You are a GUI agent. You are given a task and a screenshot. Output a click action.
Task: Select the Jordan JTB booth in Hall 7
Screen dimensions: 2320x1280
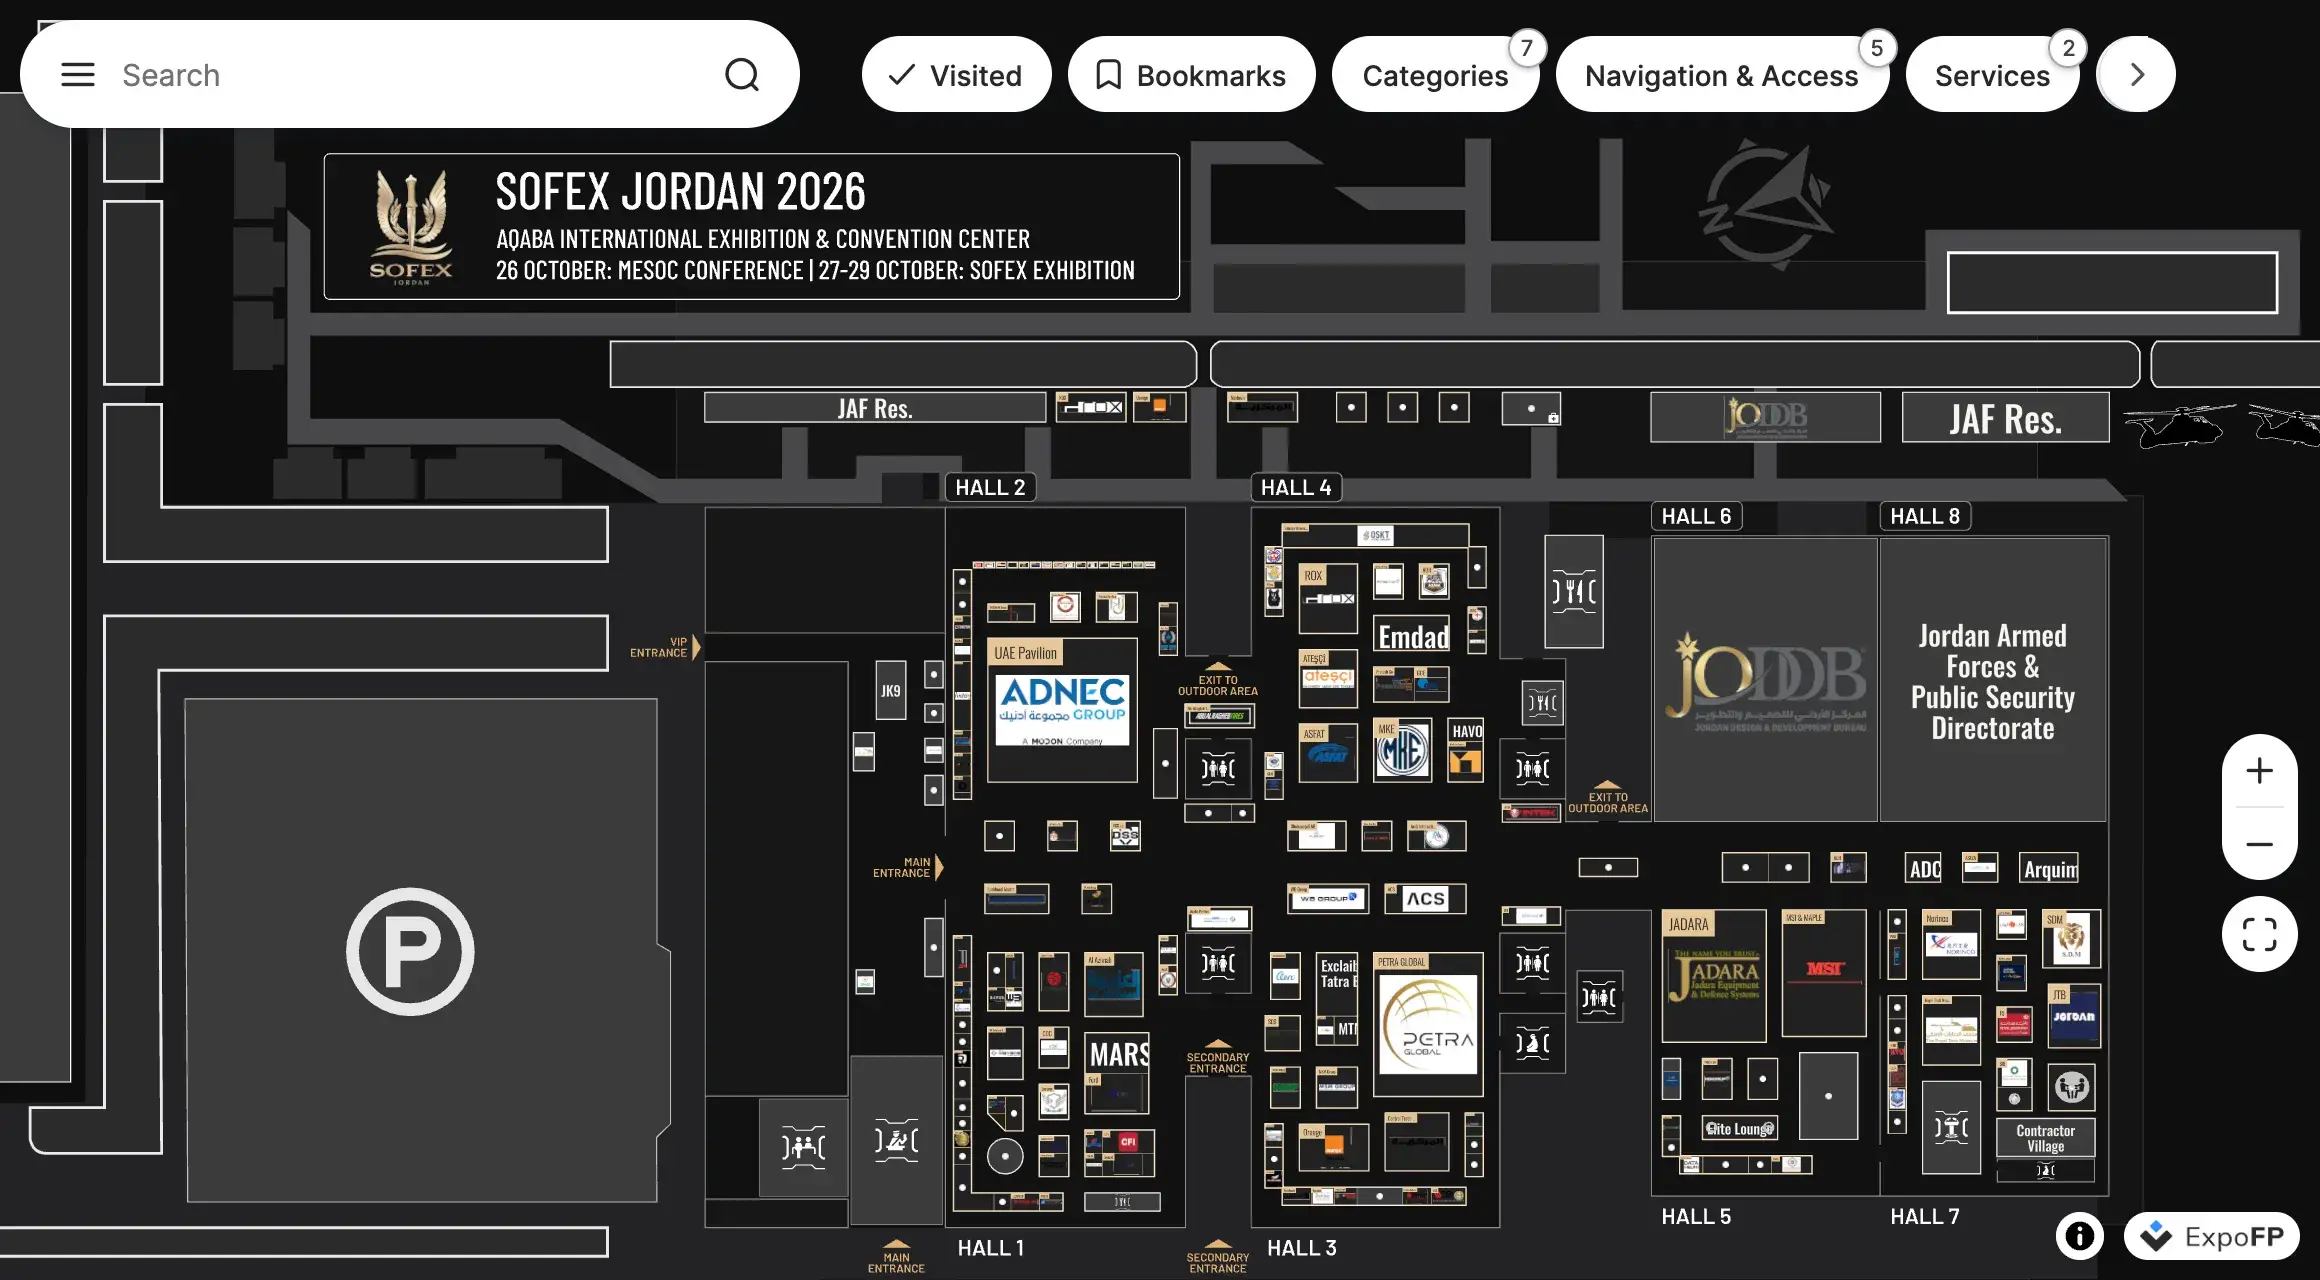pos(2073,1015)
